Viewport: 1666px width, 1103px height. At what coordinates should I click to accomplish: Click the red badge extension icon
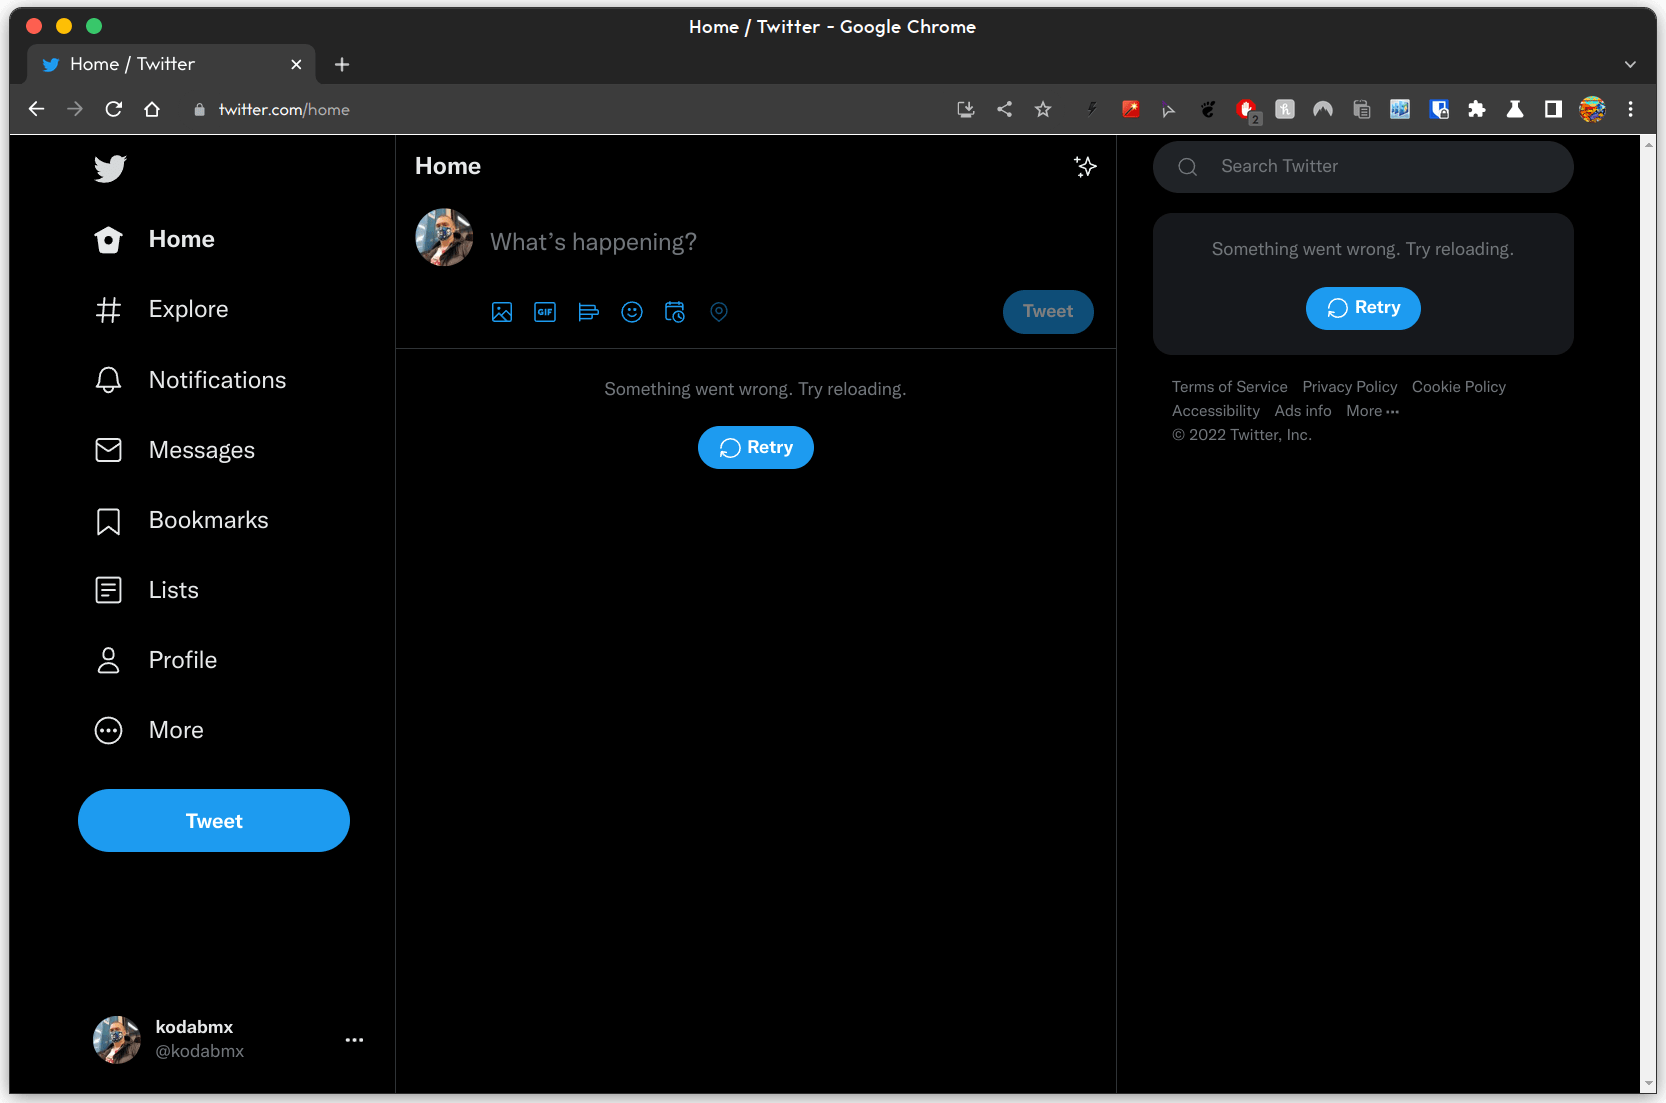pyautogui.click(x=1247, y=110)
